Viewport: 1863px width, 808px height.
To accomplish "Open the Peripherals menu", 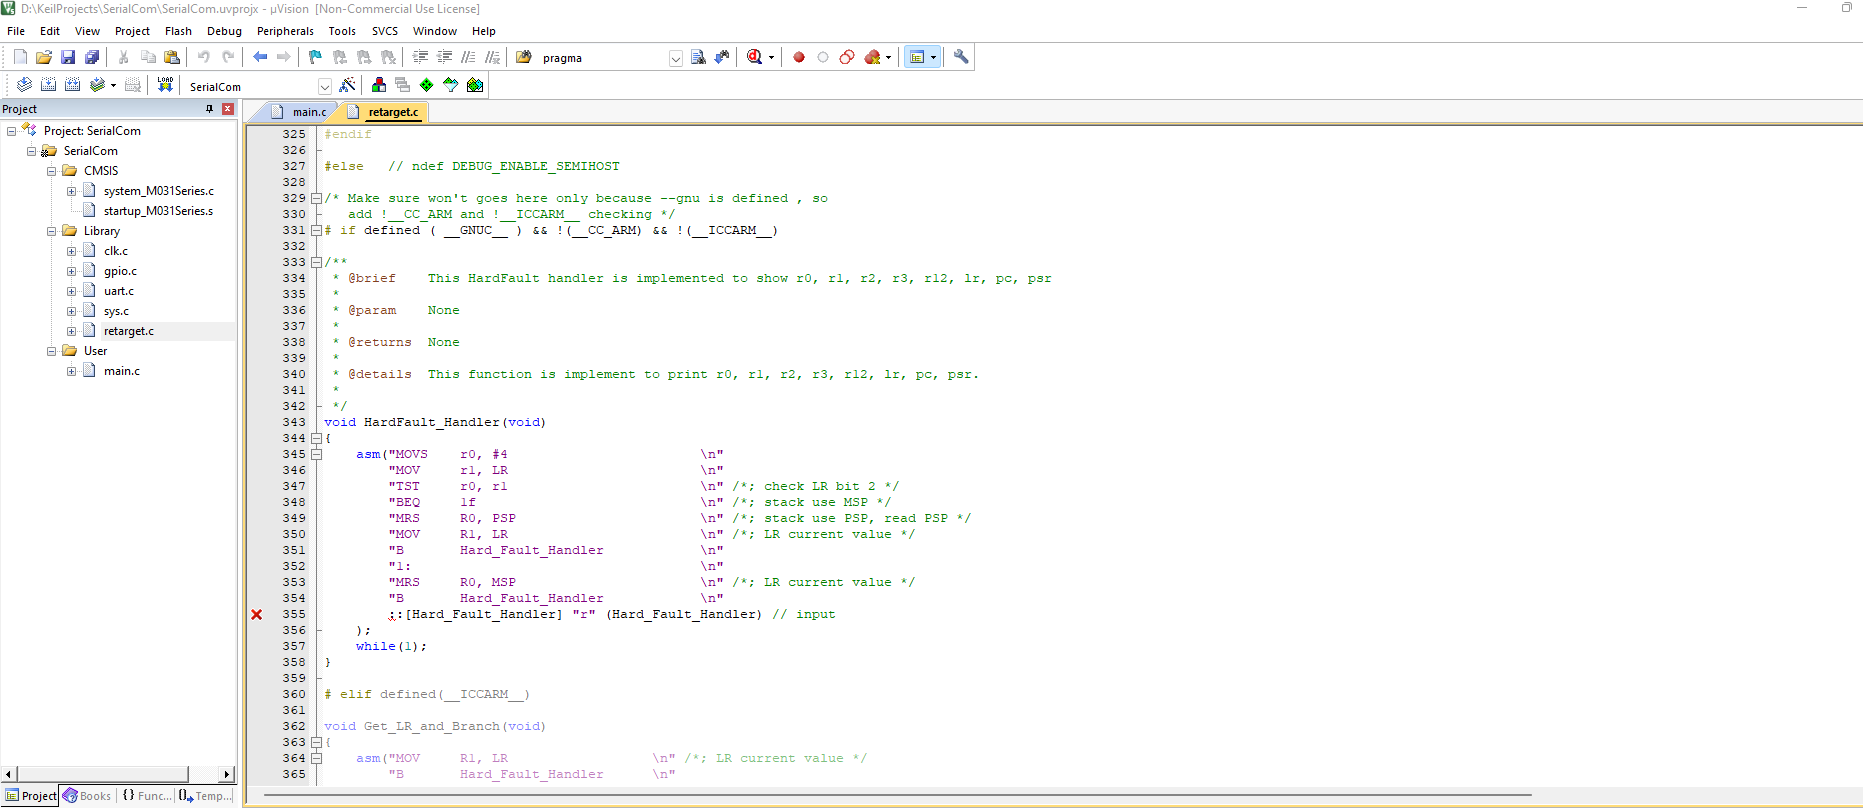I will 285,31.
